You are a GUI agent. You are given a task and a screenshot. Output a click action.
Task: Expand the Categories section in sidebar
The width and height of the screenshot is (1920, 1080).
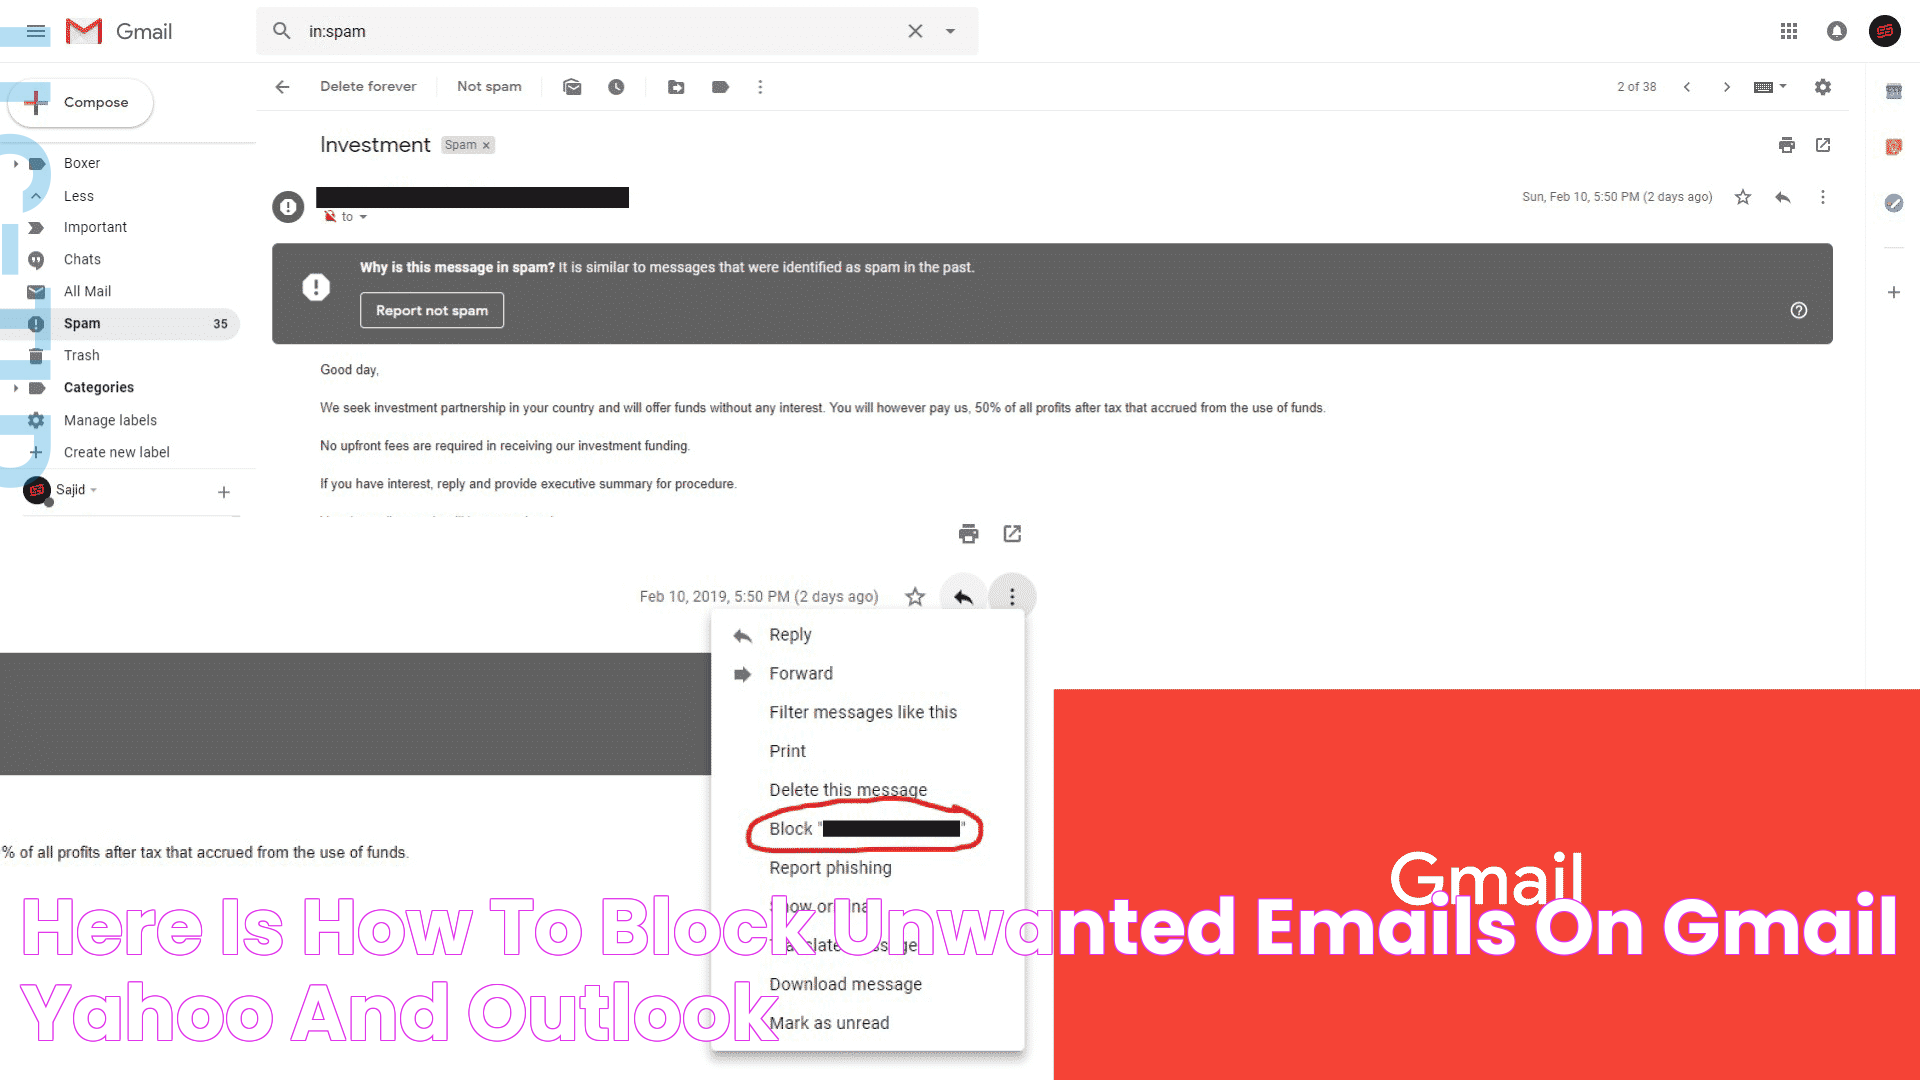pos(16,386)
